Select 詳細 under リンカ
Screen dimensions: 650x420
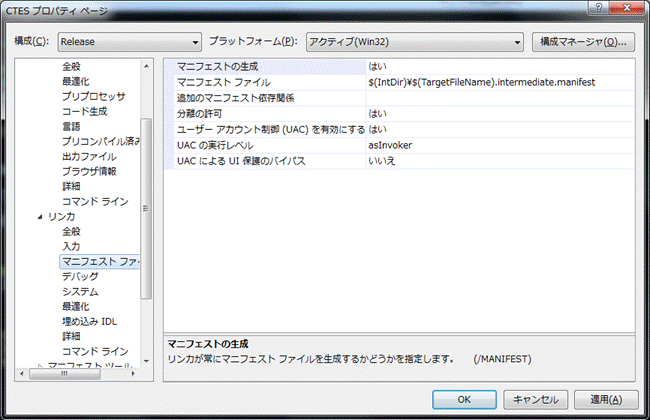(71, 336)
